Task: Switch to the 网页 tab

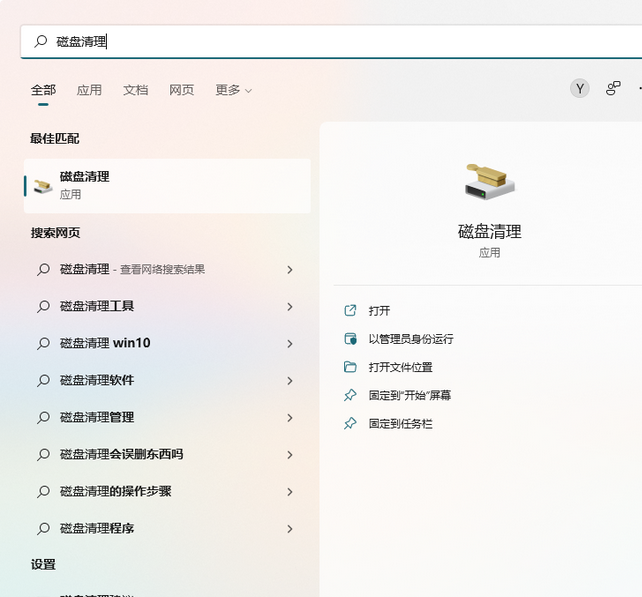Action: click(182, 90)
